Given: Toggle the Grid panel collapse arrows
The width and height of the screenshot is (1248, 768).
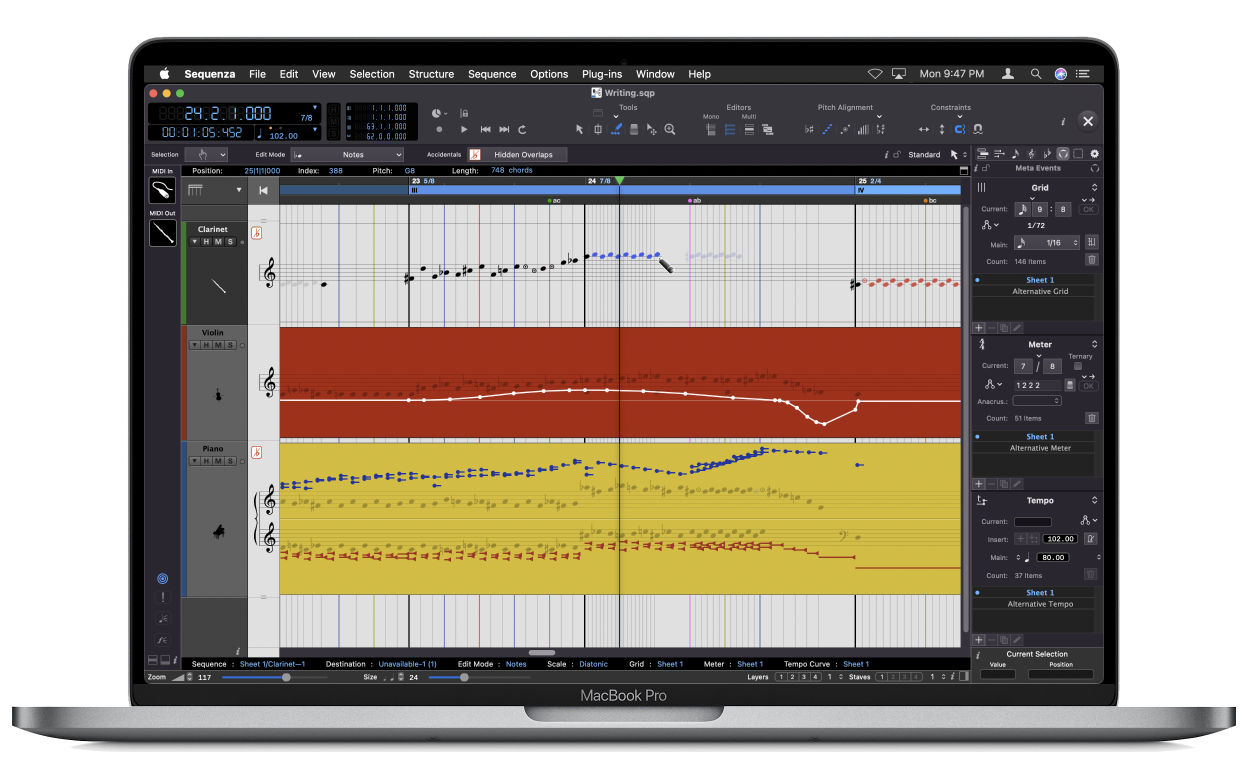Looking at the screenshot, I should [1094, 187].
